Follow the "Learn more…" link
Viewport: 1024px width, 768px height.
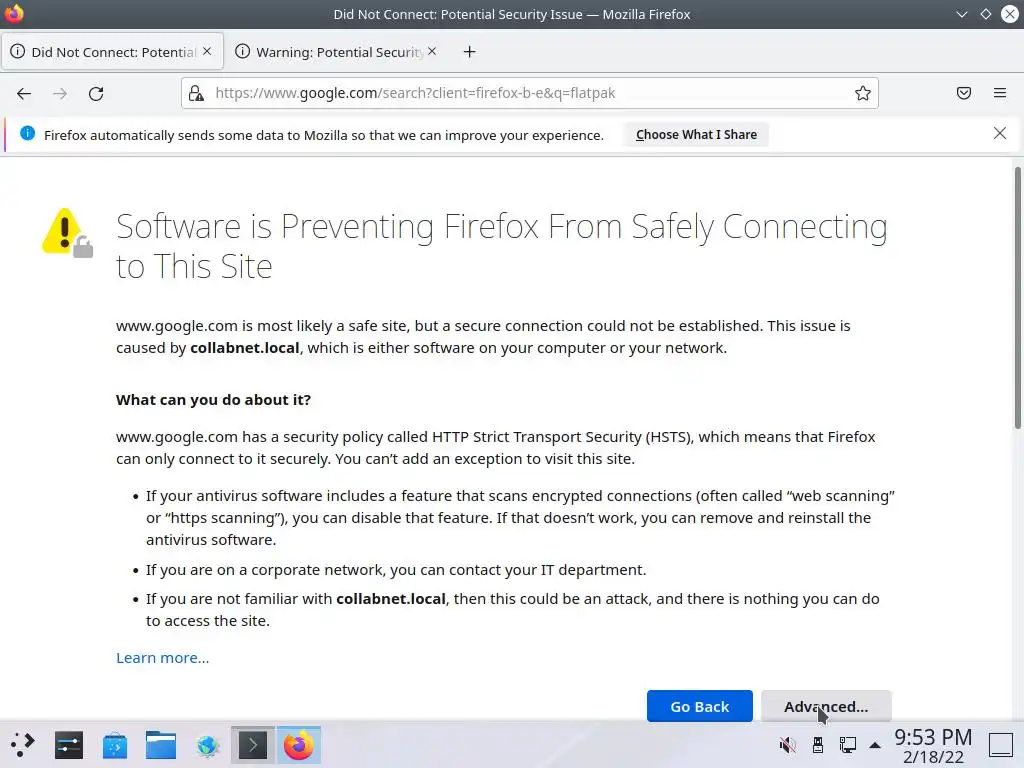tap(162, 657)
